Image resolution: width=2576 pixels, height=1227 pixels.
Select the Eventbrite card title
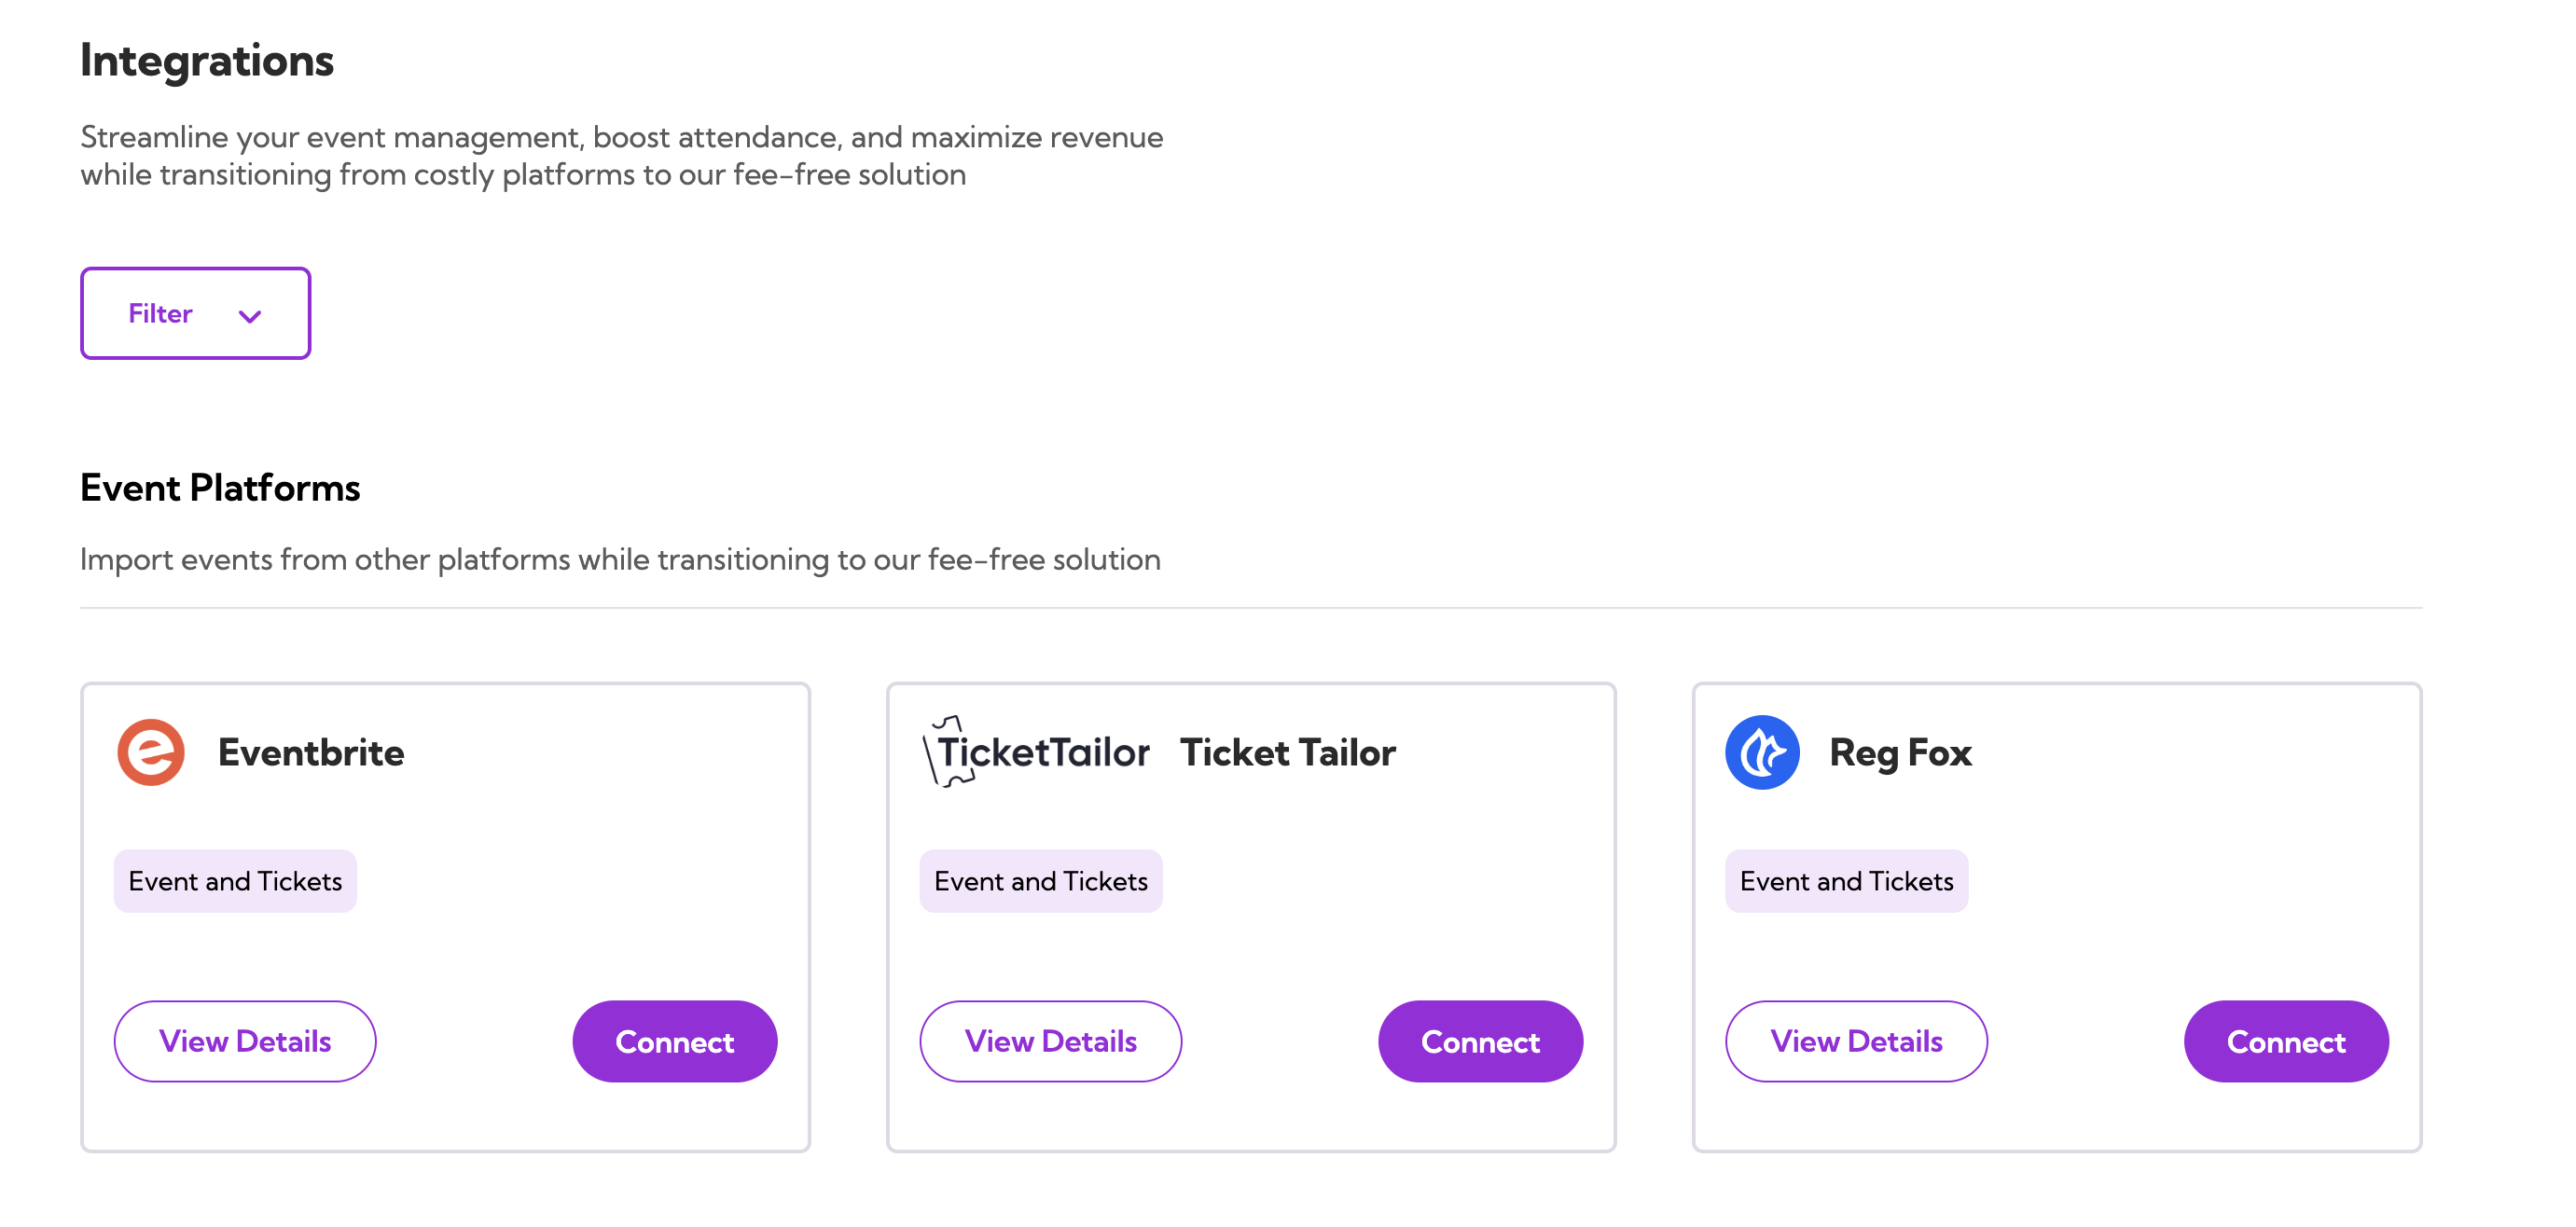[x=311, y=753]
